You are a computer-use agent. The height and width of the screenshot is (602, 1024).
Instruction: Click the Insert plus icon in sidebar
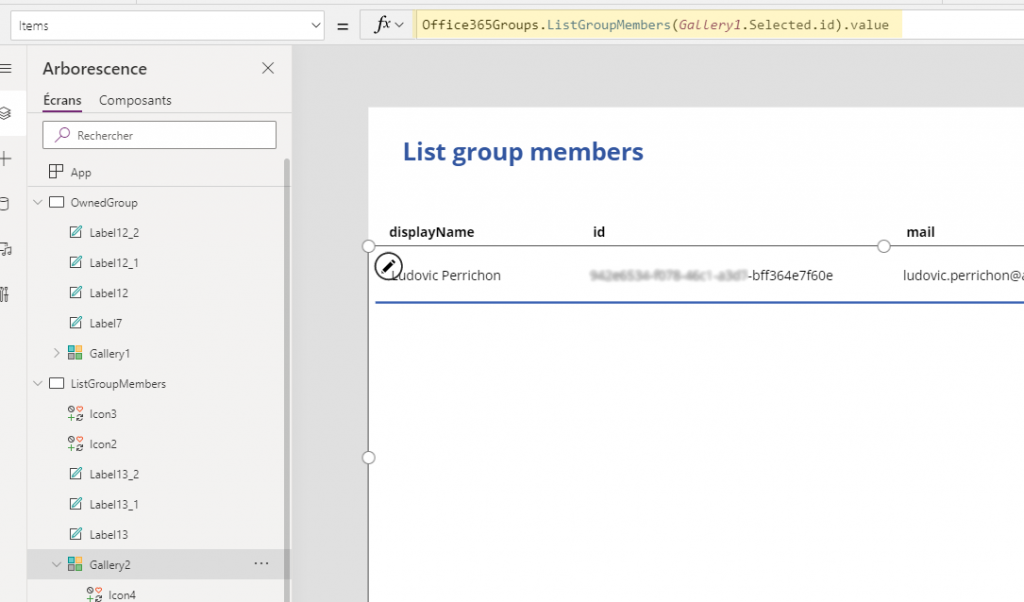pyautogui.click(x=6, y=159)
